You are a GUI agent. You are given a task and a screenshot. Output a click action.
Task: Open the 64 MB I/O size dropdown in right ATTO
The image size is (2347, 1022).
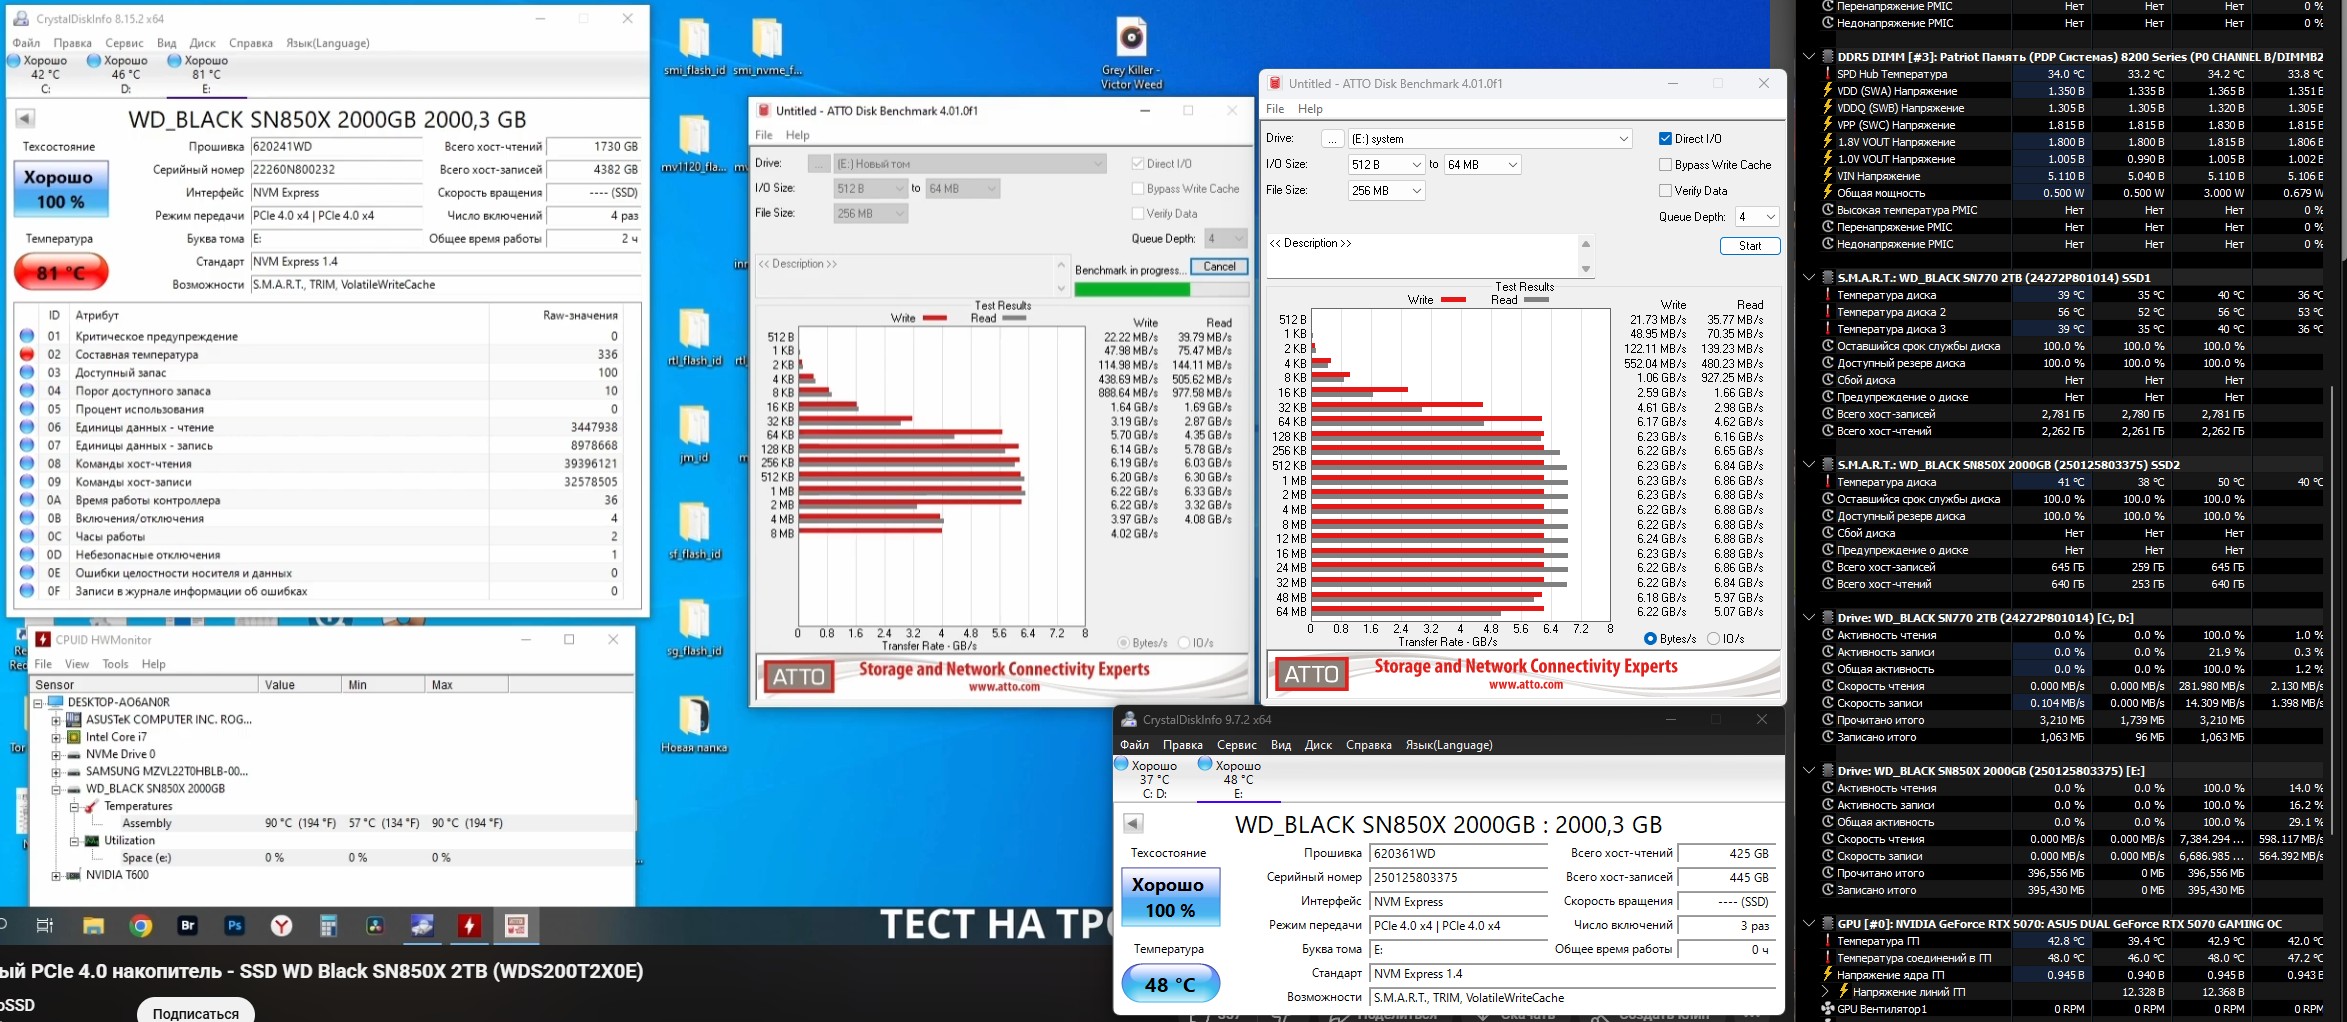[x=1483, y=164]
